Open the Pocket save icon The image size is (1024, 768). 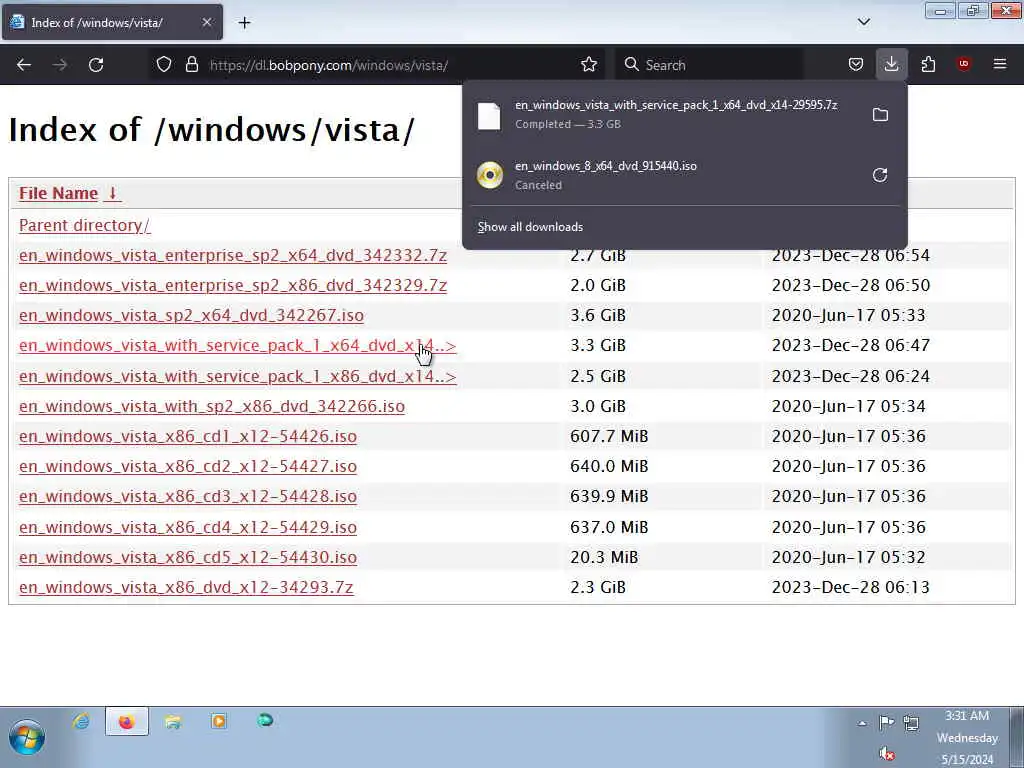click(856, 65)
